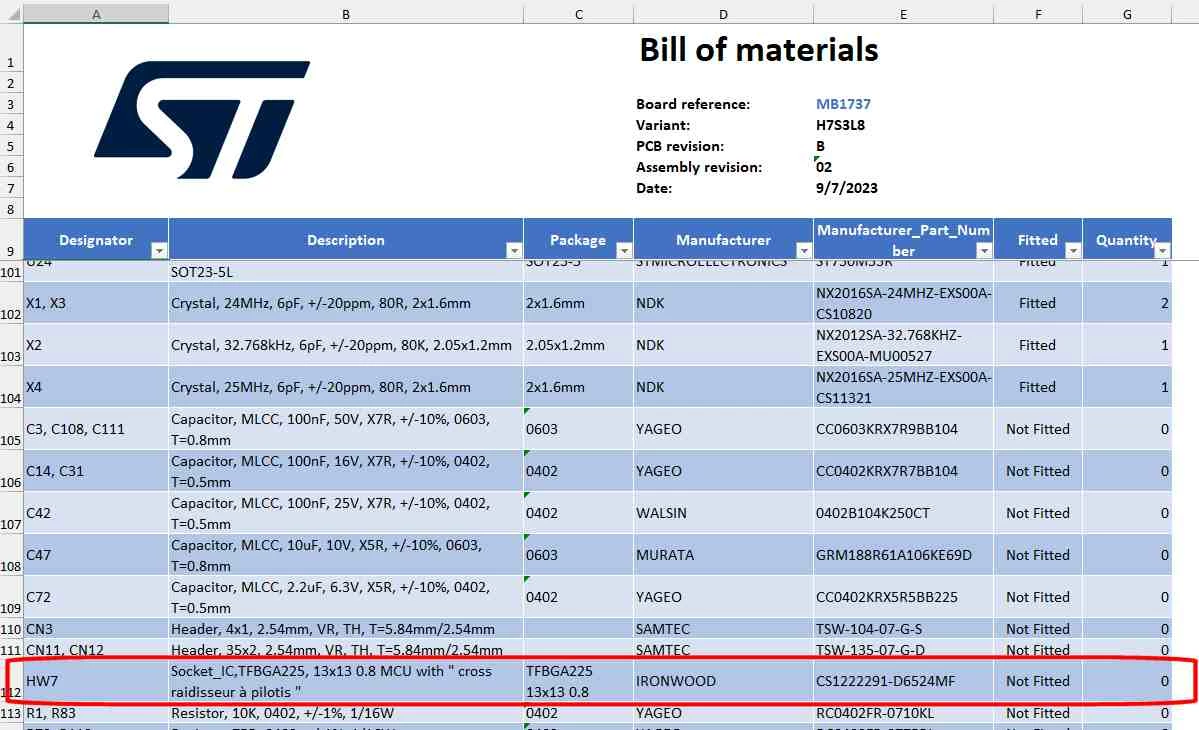Select the IRONWOOD manufacturer cell
The image size is (1199, 730).
click(x=723, y=681)
